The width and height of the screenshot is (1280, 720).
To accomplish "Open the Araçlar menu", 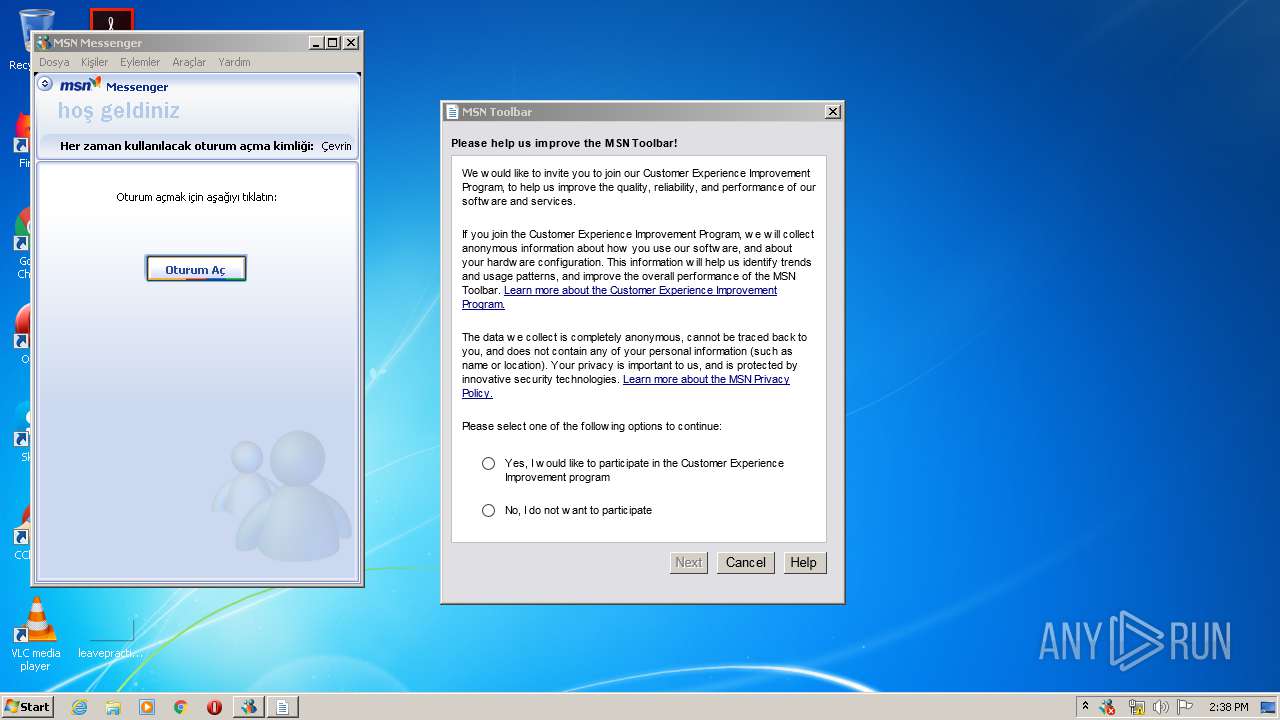I will [189, 62].
